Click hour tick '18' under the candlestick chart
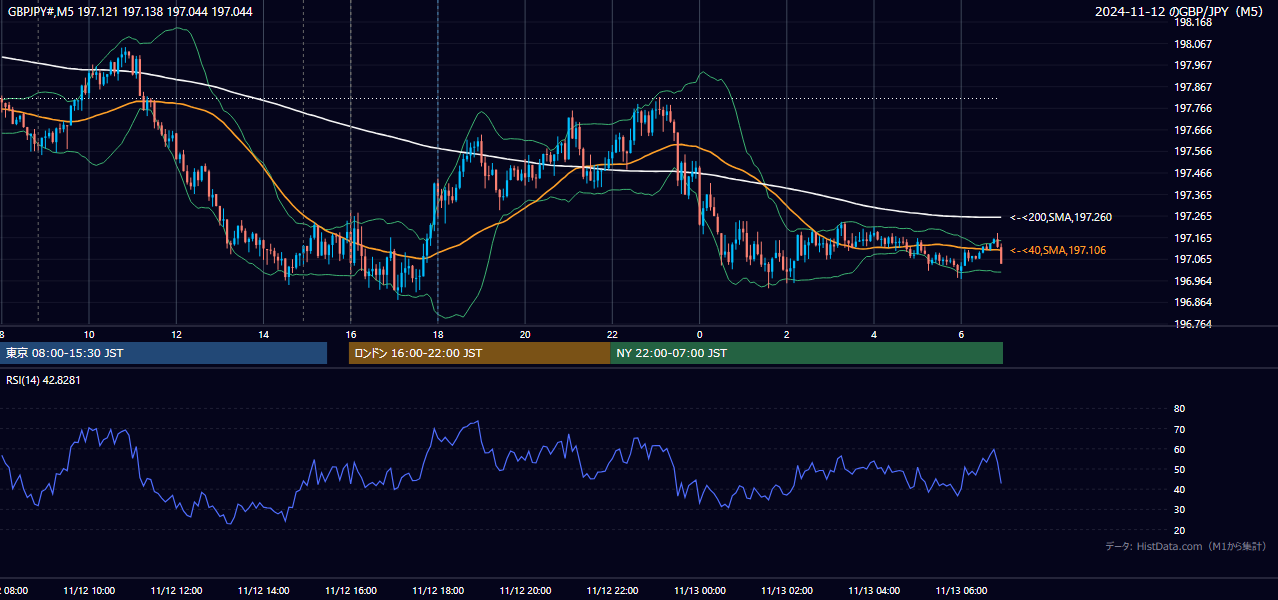 pos(438,334)
